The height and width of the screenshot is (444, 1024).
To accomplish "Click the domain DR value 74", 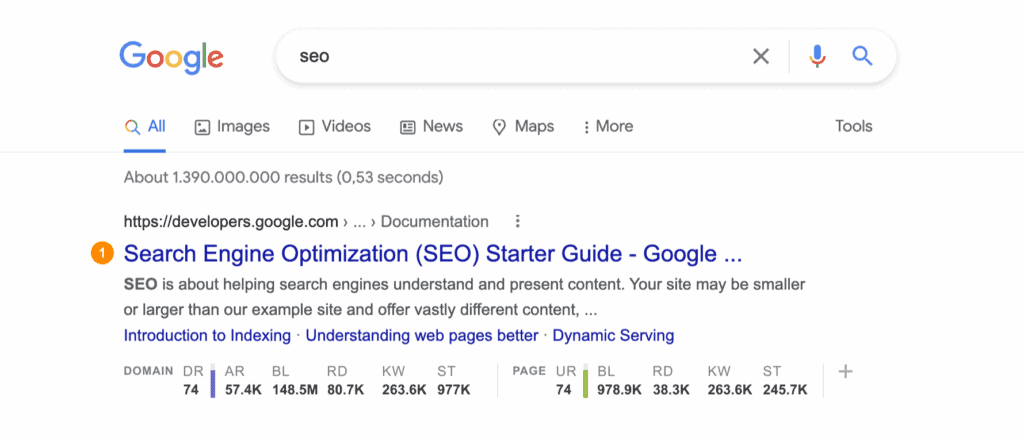I will [x=191, y=390].
